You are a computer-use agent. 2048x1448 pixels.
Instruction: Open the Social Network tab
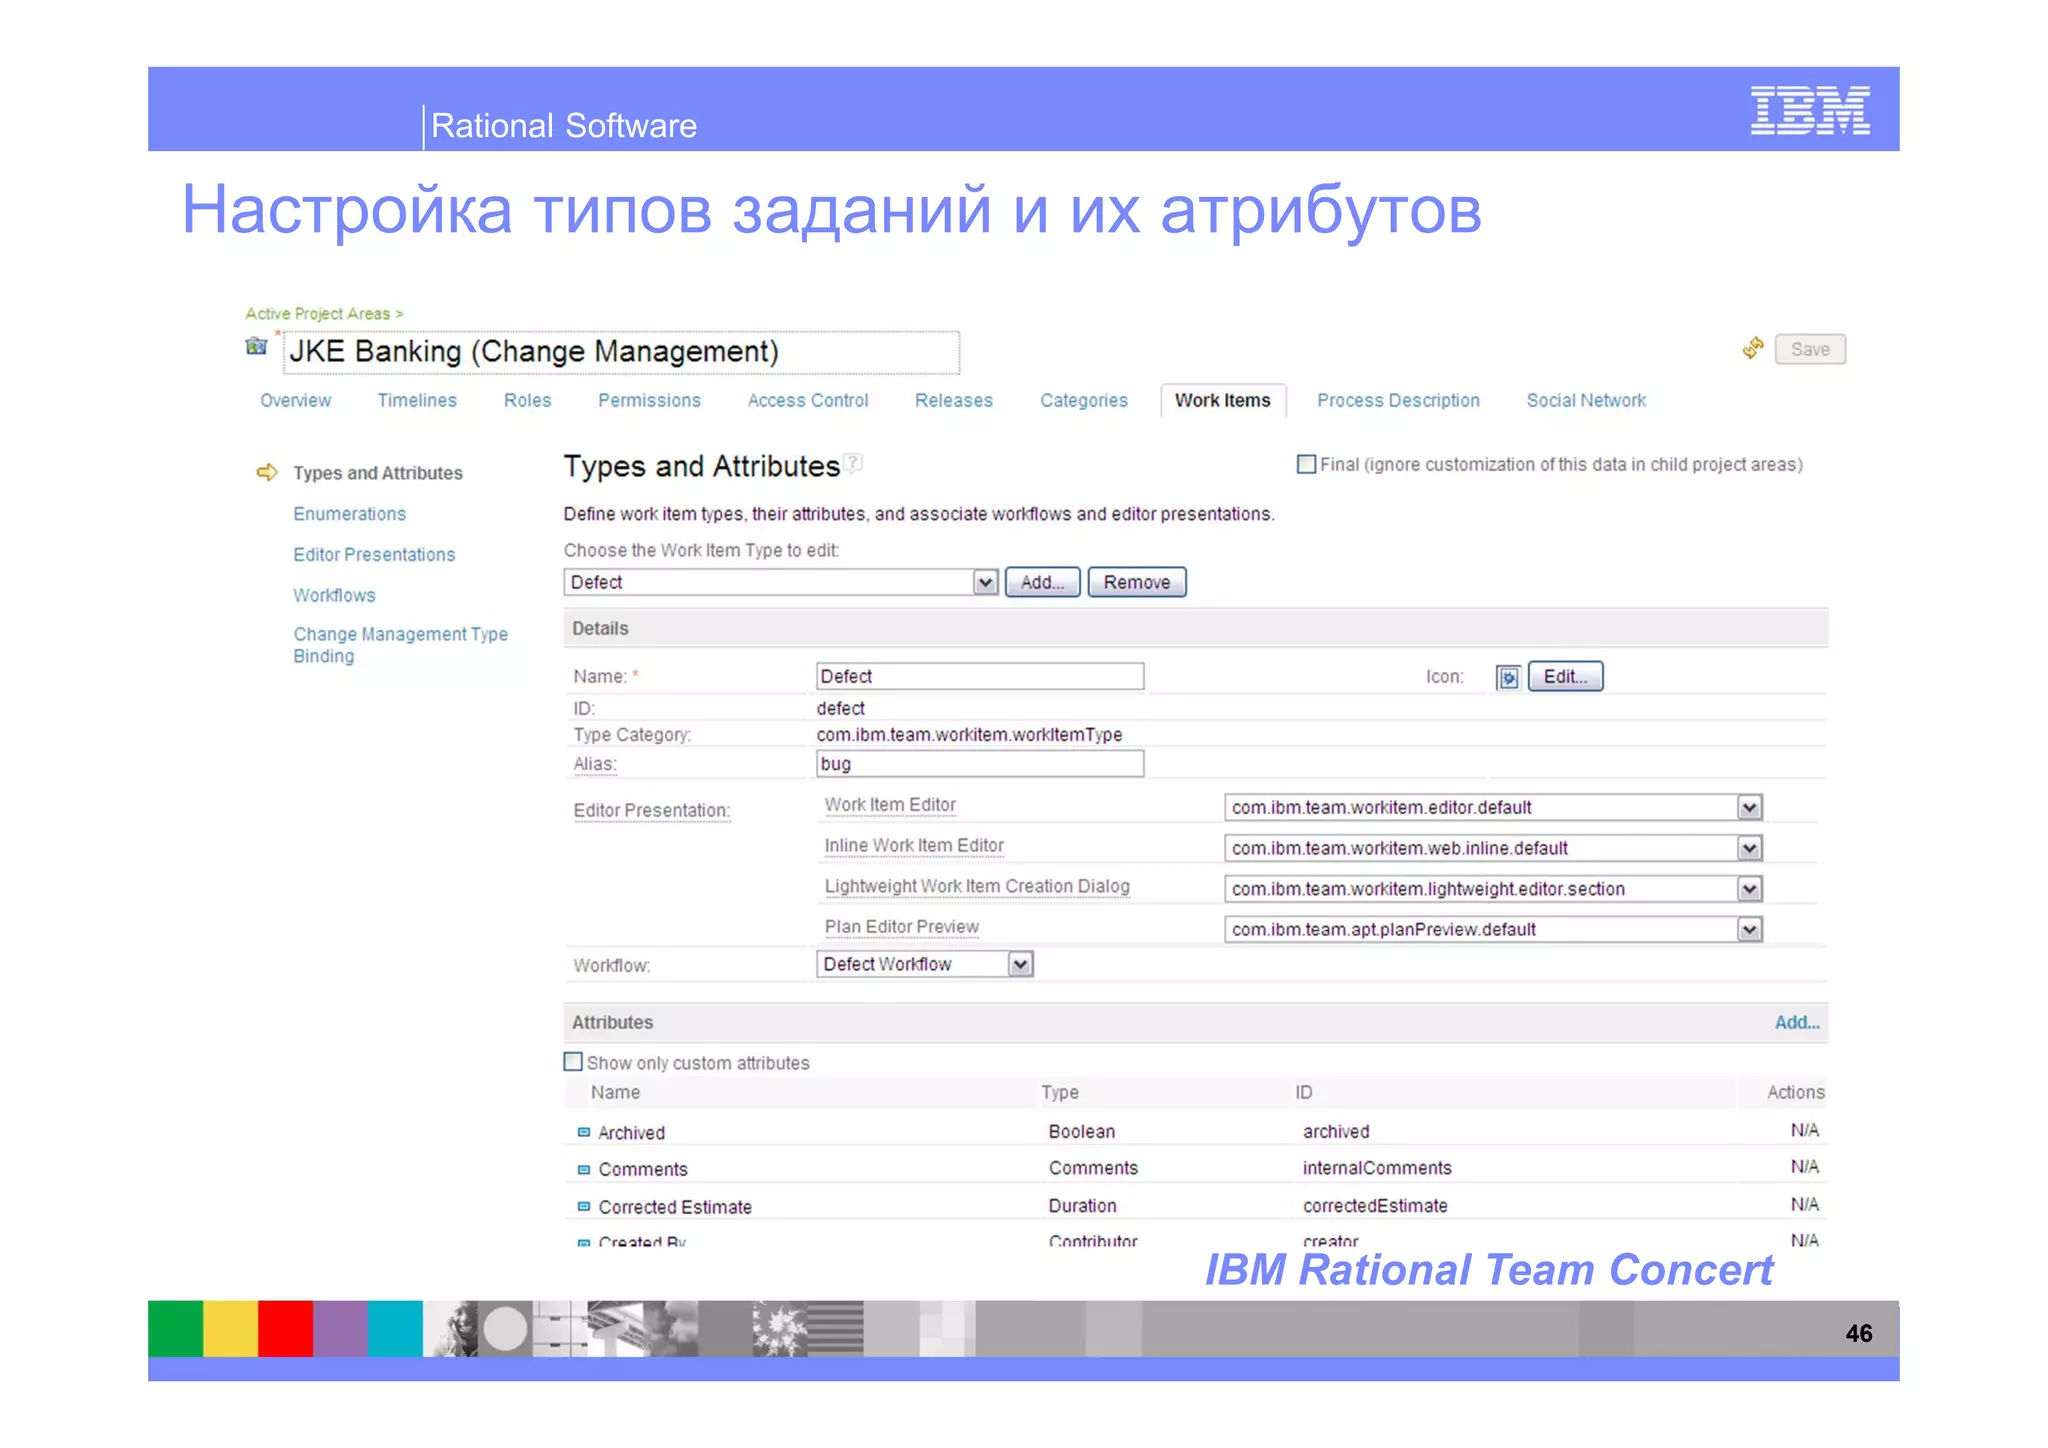(x=1586, y=400)
